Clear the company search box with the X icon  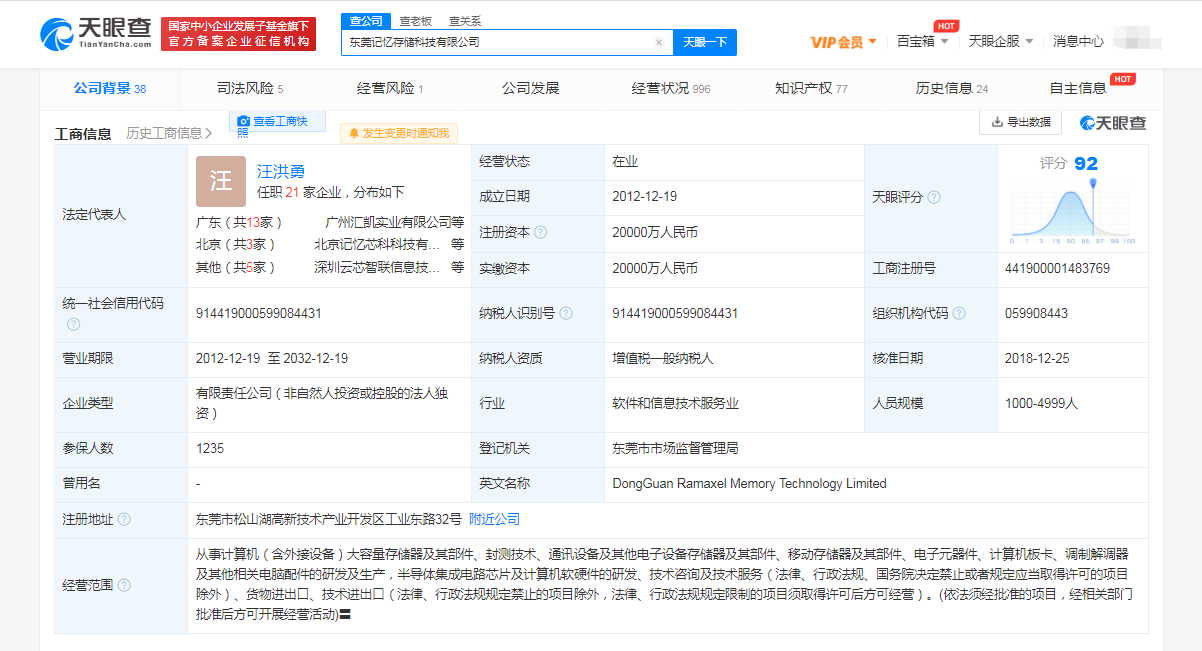[x=658, y=42]
